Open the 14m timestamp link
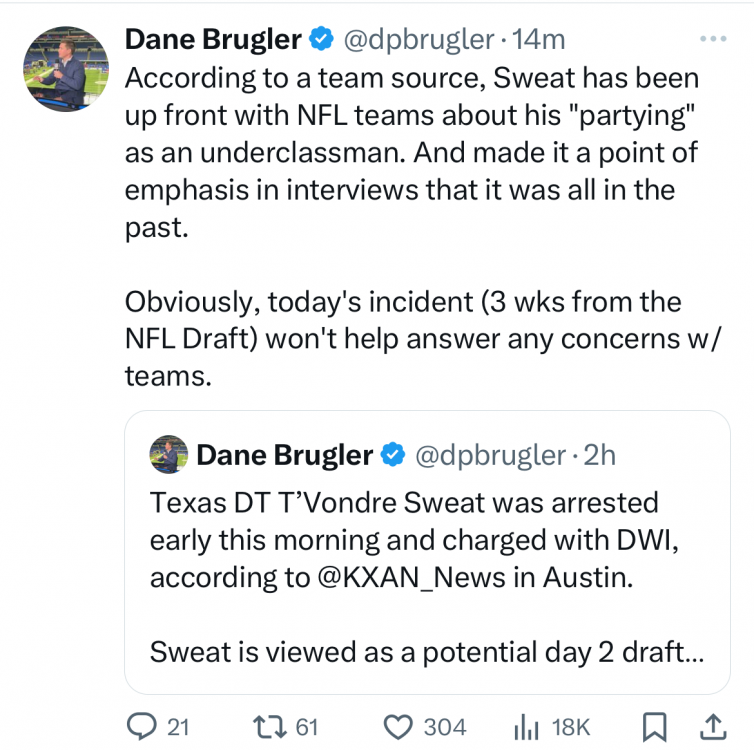 pyautogui.click(x=538, y=39)
